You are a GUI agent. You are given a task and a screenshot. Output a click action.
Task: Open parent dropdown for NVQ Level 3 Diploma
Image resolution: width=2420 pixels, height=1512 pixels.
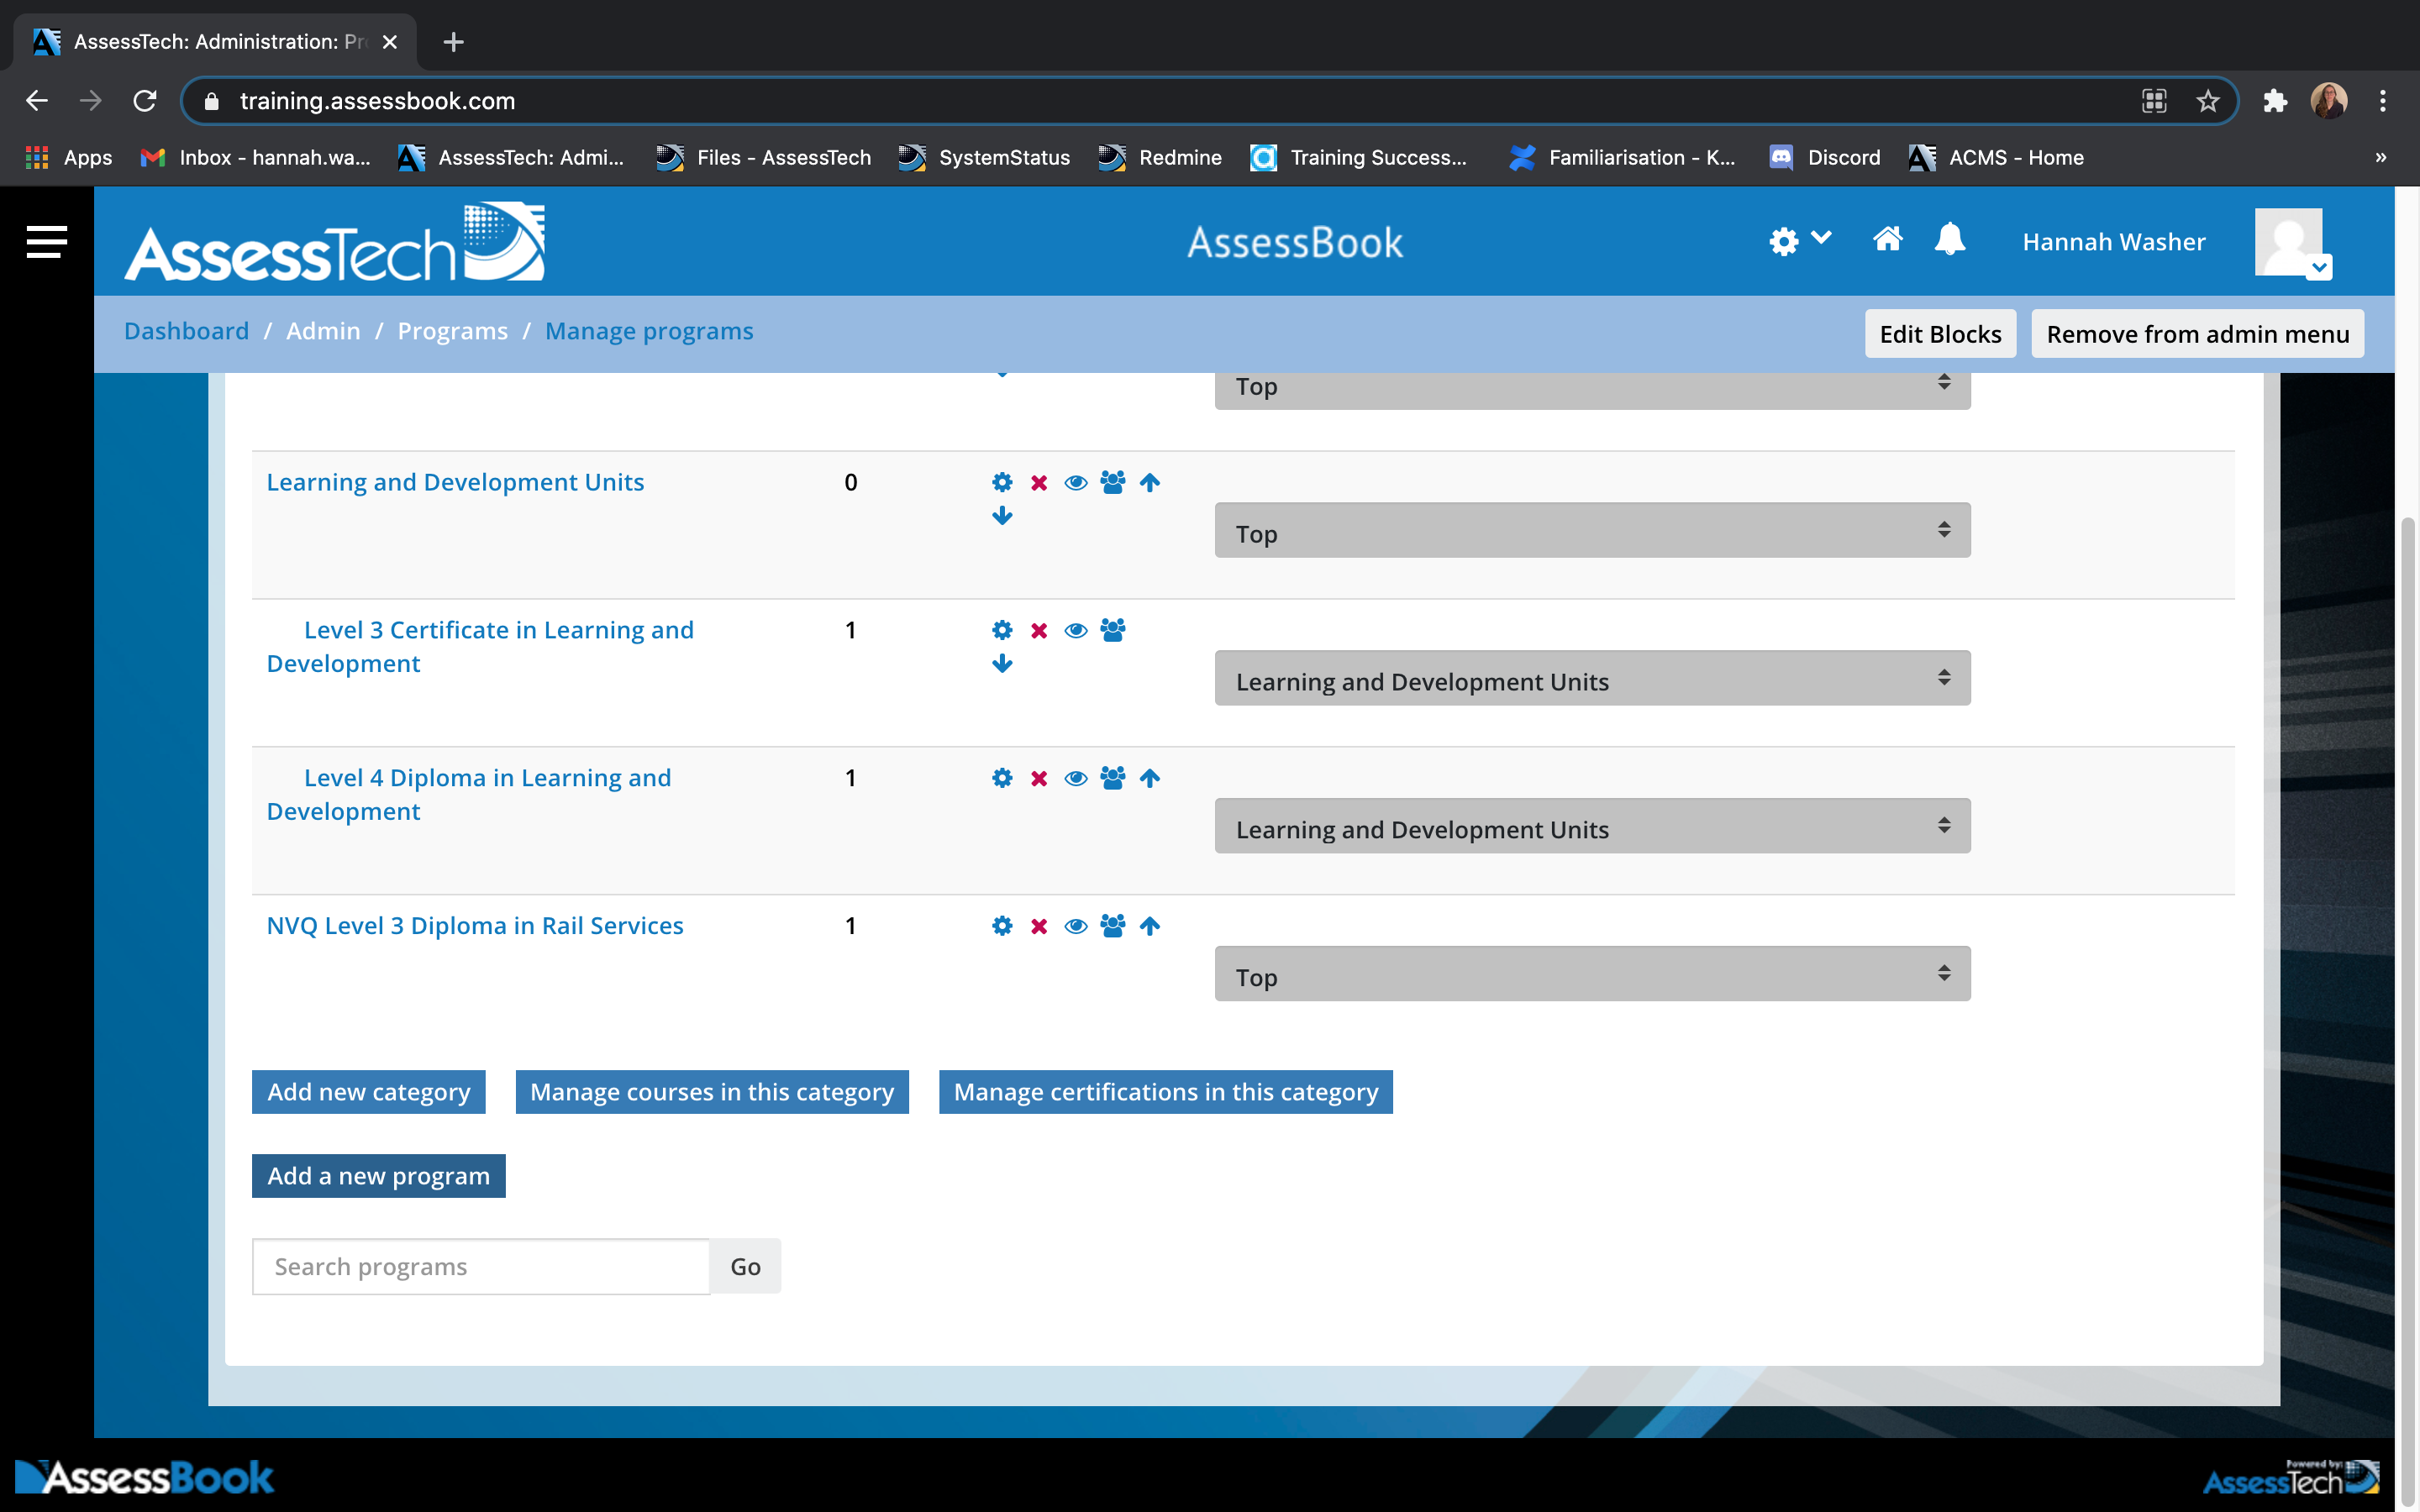(1592, 974)
